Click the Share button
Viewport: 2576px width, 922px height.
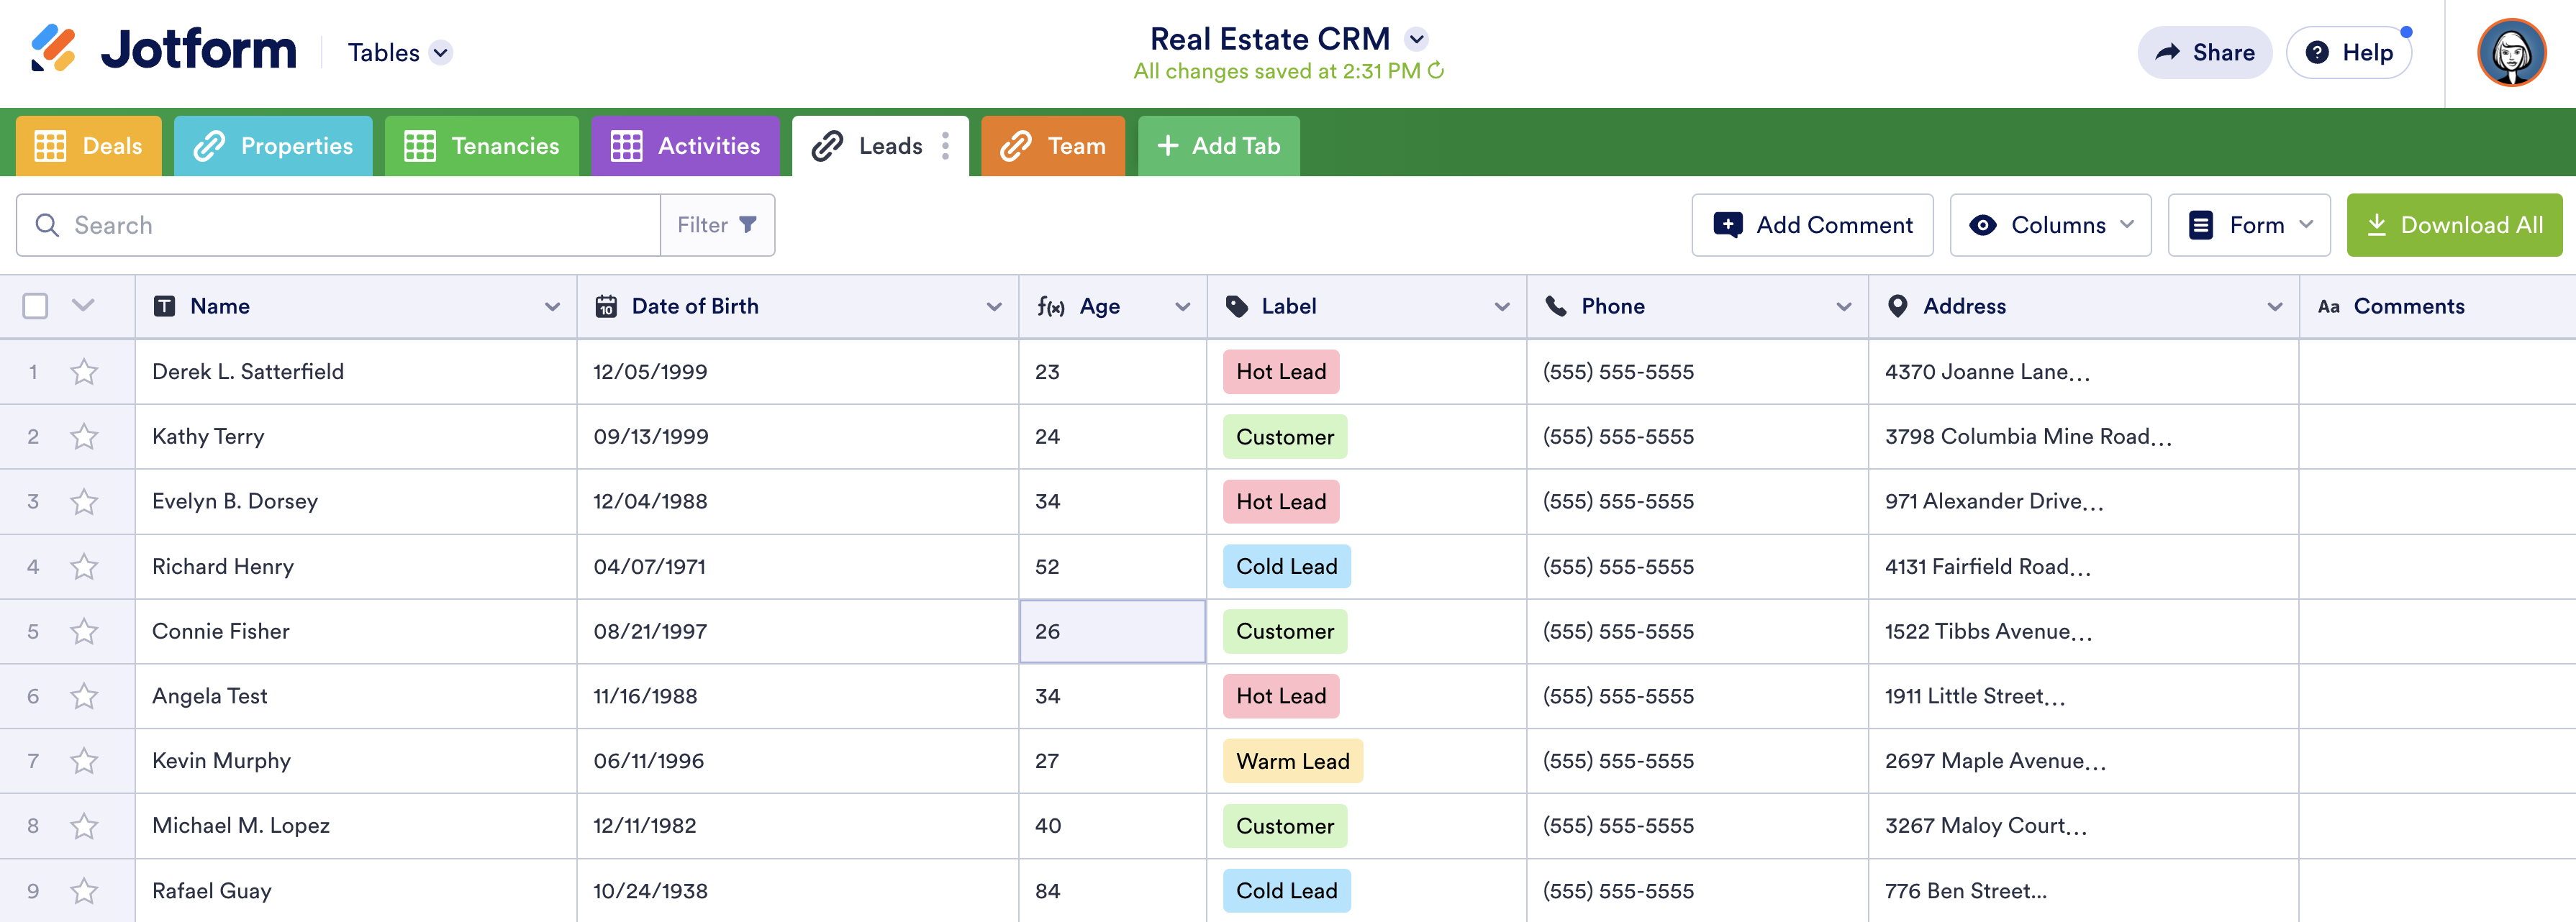pos(2204,52)
